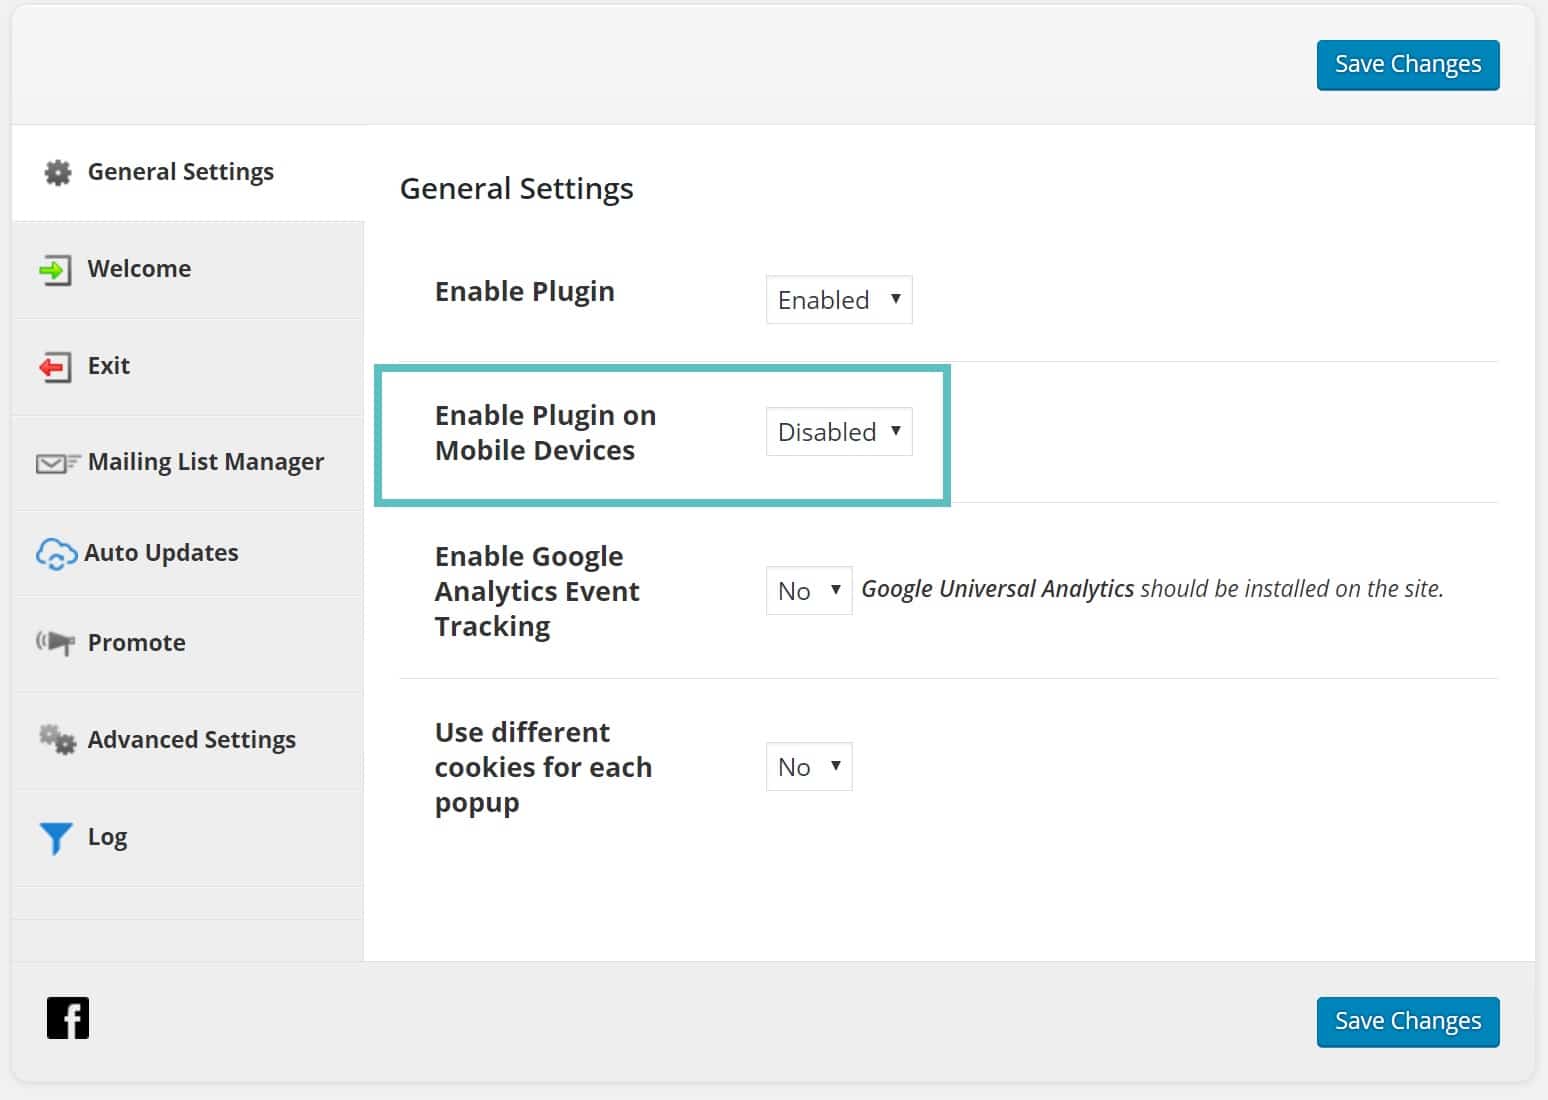Click the Google Universal Analytics note text
Image resolution: width=1548 pixels, height=1100 pixels.
[1152, 589]
